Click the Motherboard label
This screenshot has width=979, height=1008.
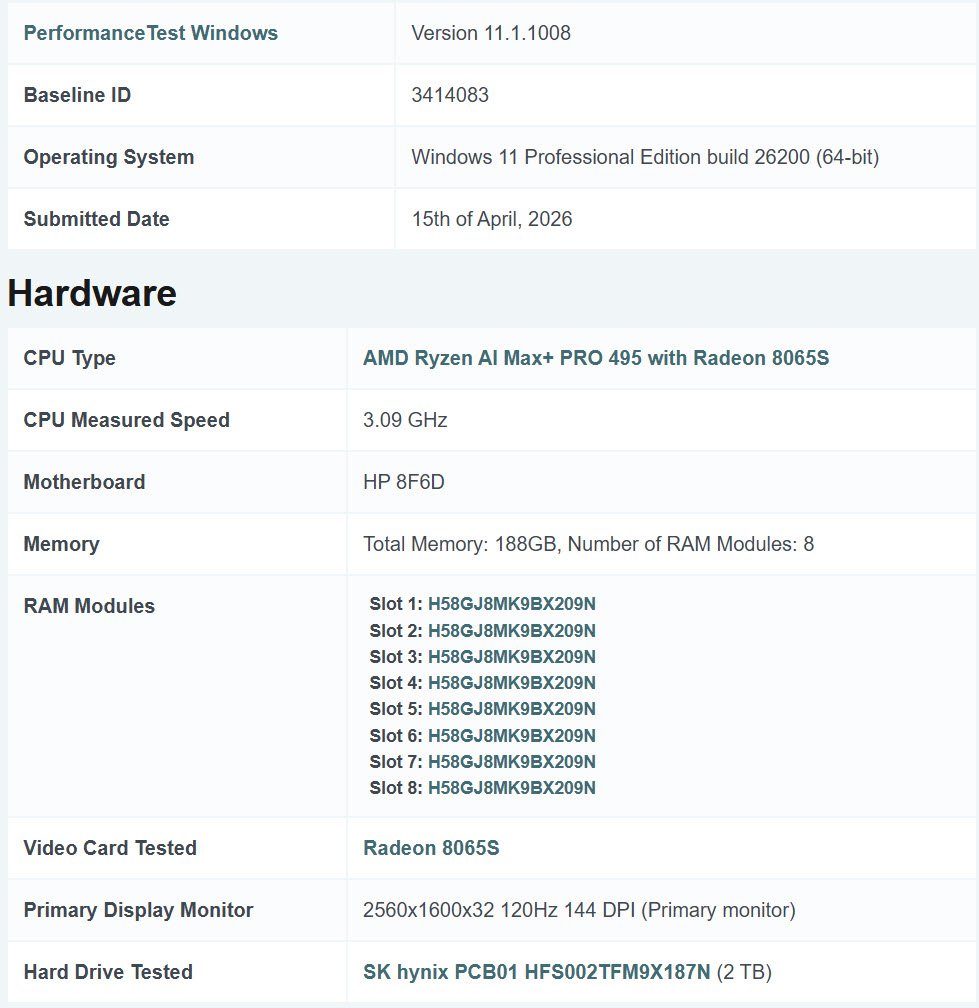click(84, 482)
